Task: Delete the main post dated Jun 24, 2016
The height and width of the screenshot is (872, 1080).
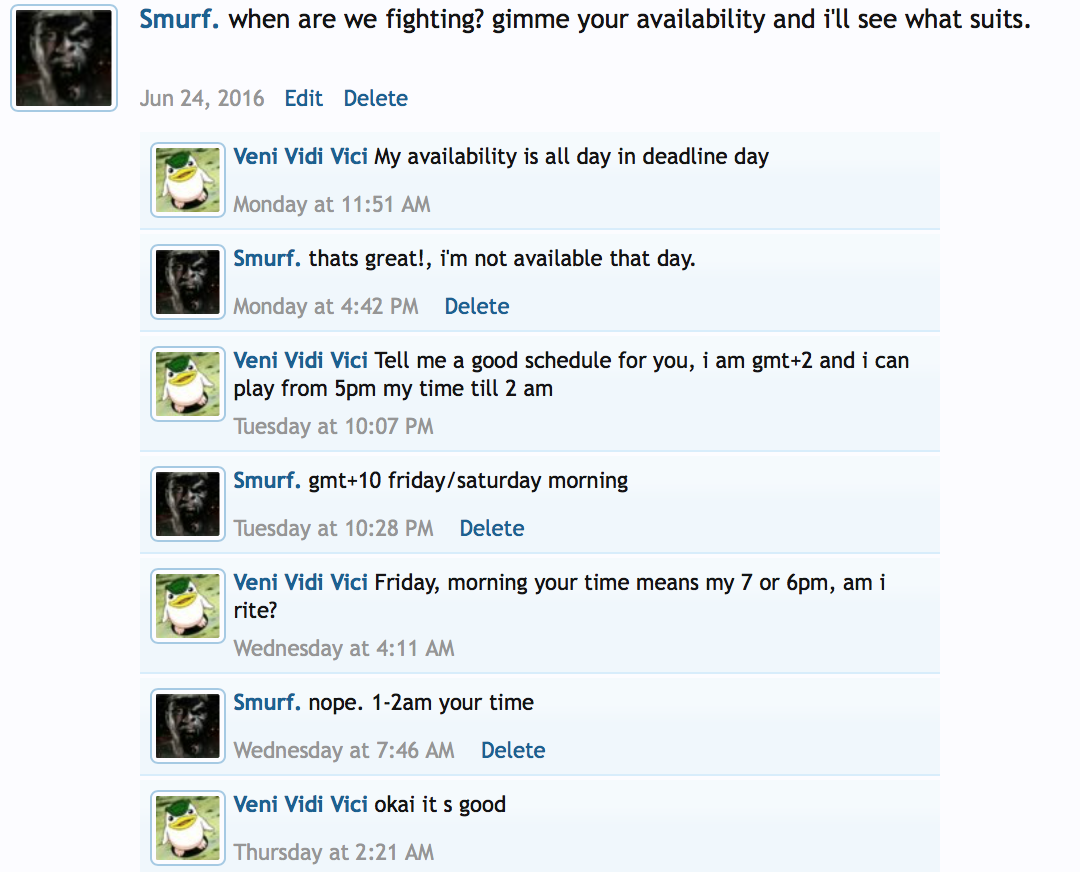Action: 375,98
